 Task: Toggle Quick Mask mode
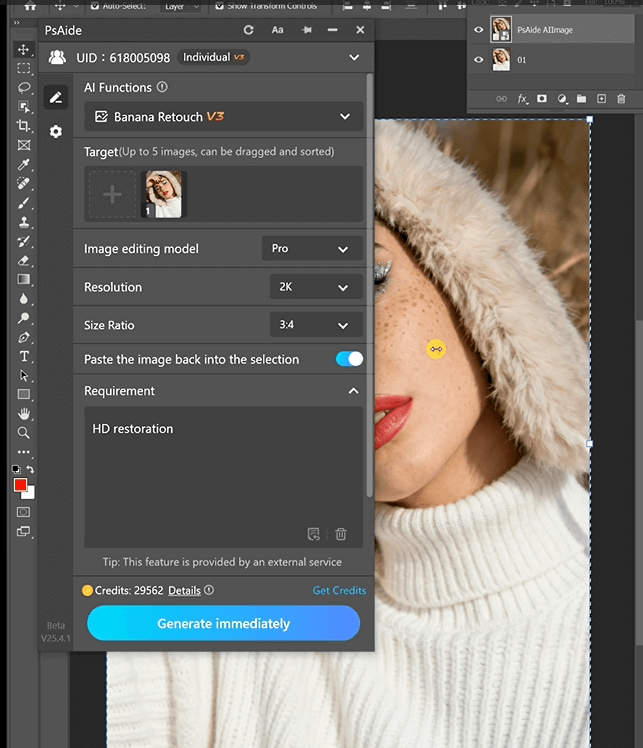point(23,512)
